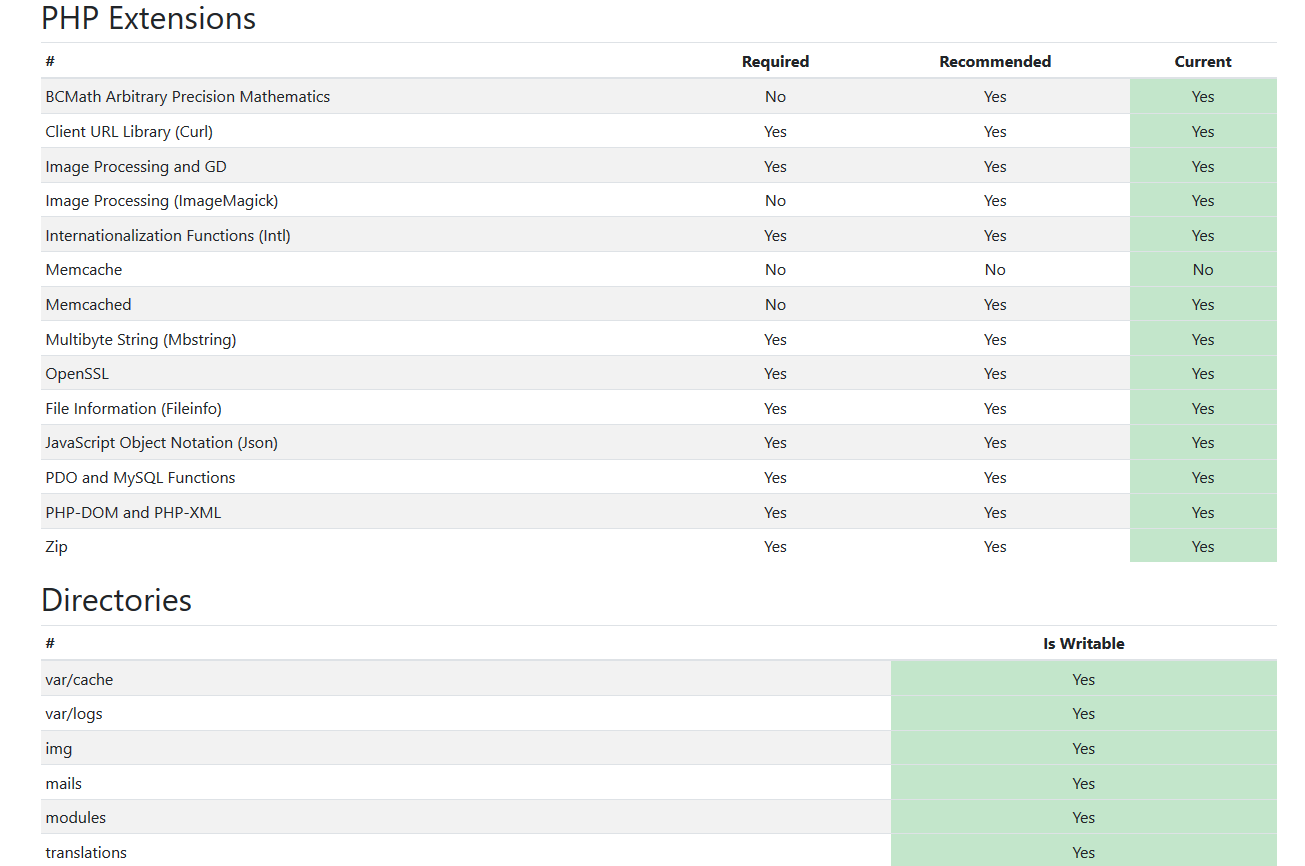Click the Yes cell for Zip extension
This screenshot has width=1305, height=866.
[1202, 546]
